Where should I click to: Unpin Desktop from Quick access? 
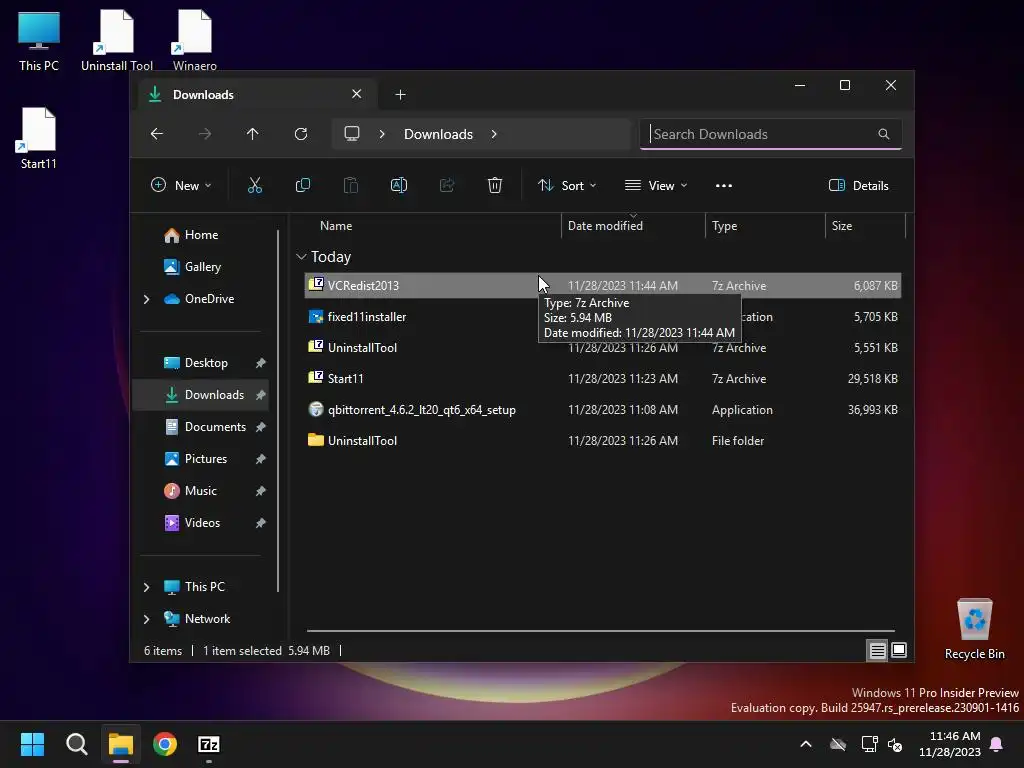click(x=261, y=363)
